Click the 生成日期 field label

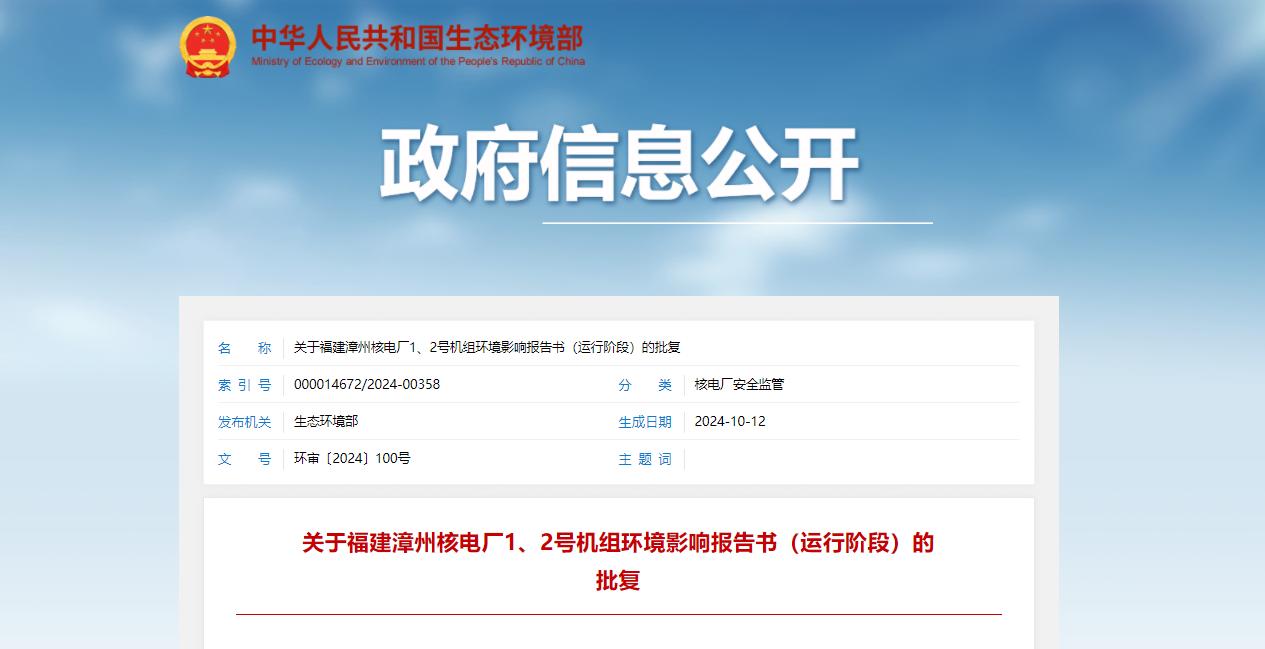[645, 422]
